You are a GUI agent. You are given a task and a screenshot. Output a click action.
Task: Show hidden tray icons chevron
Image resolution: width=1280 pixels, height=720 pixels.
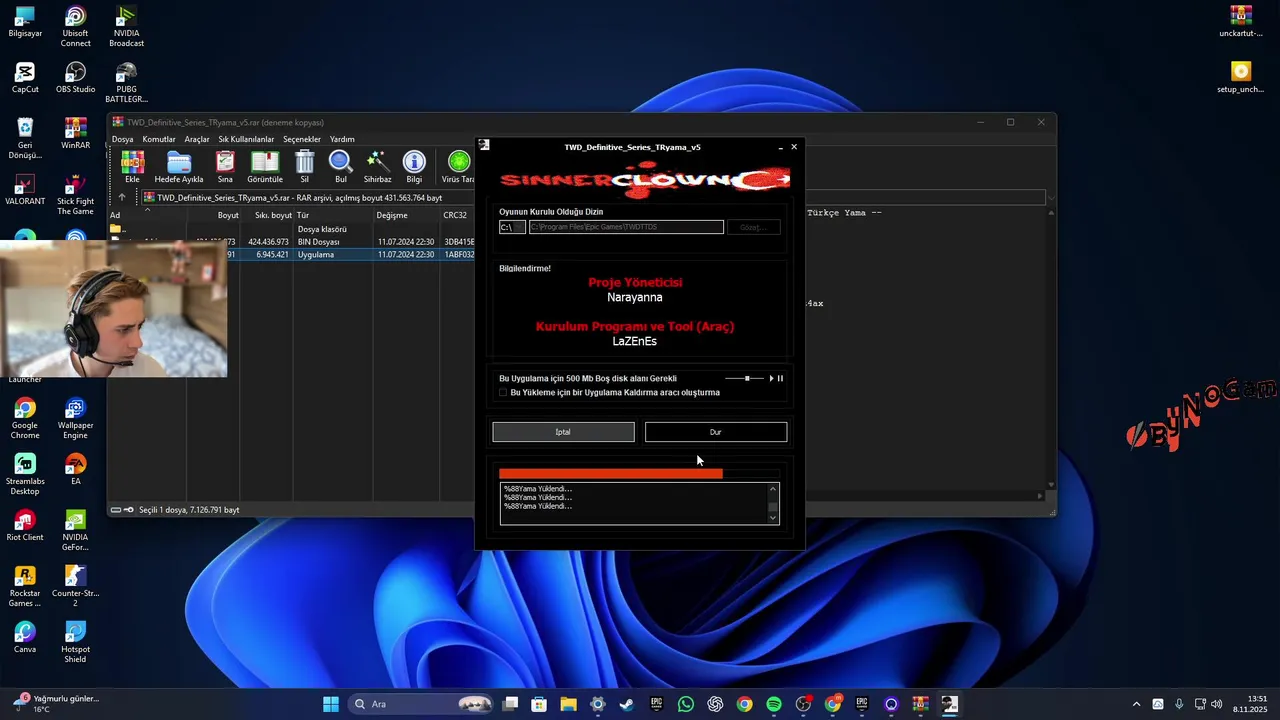click(x=1136, y=704)
